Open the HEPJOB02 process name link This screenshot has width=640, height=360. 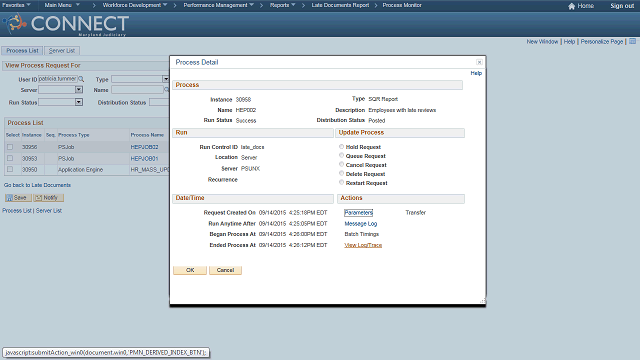pos(144,147)
